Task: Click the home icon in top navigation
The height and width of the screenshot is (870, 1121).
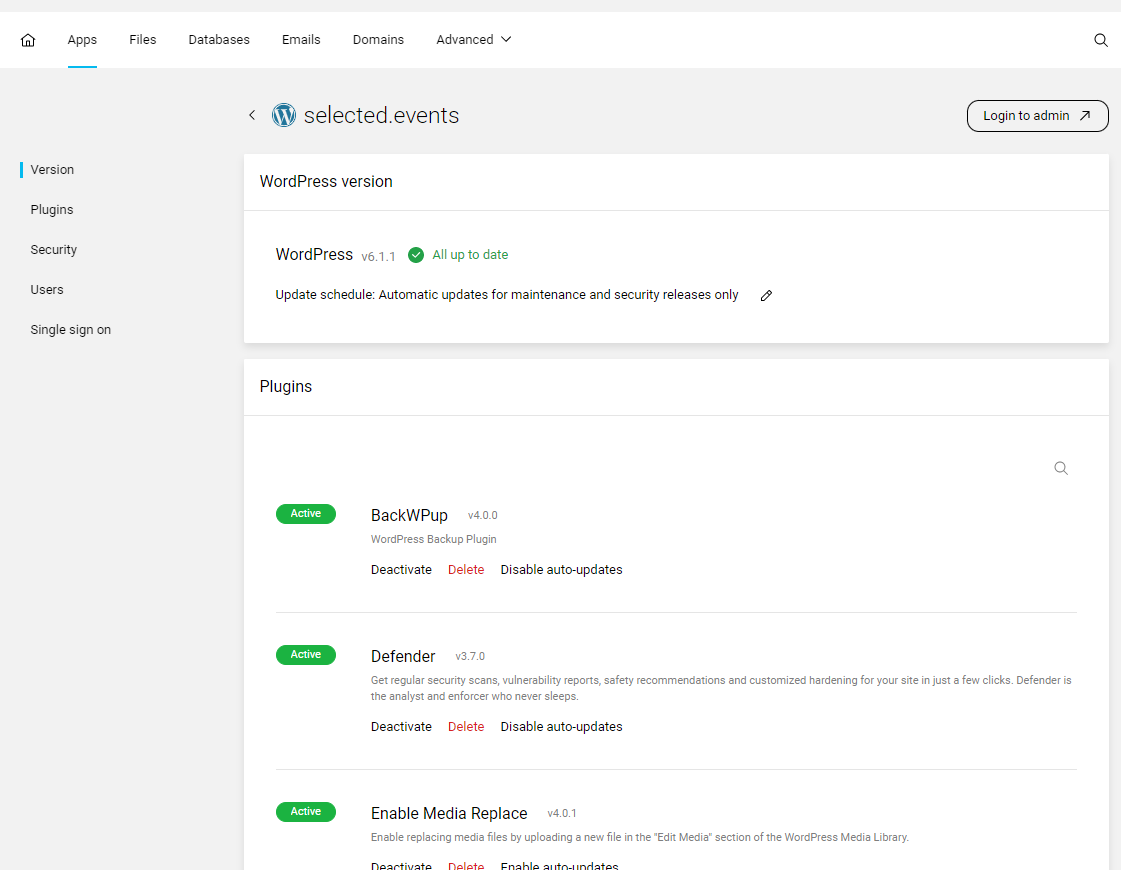Action: (x=28, y=40)
